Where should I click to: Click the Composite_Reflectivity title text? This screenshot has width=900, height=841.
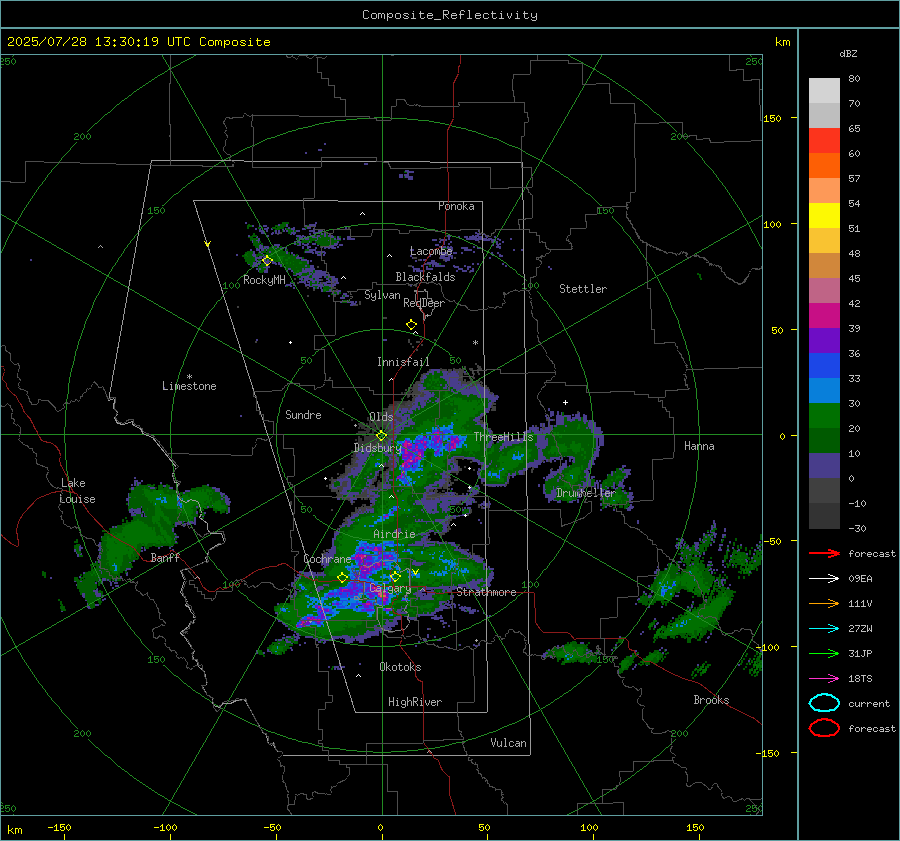pyautogui.click(x=450, y=15)
